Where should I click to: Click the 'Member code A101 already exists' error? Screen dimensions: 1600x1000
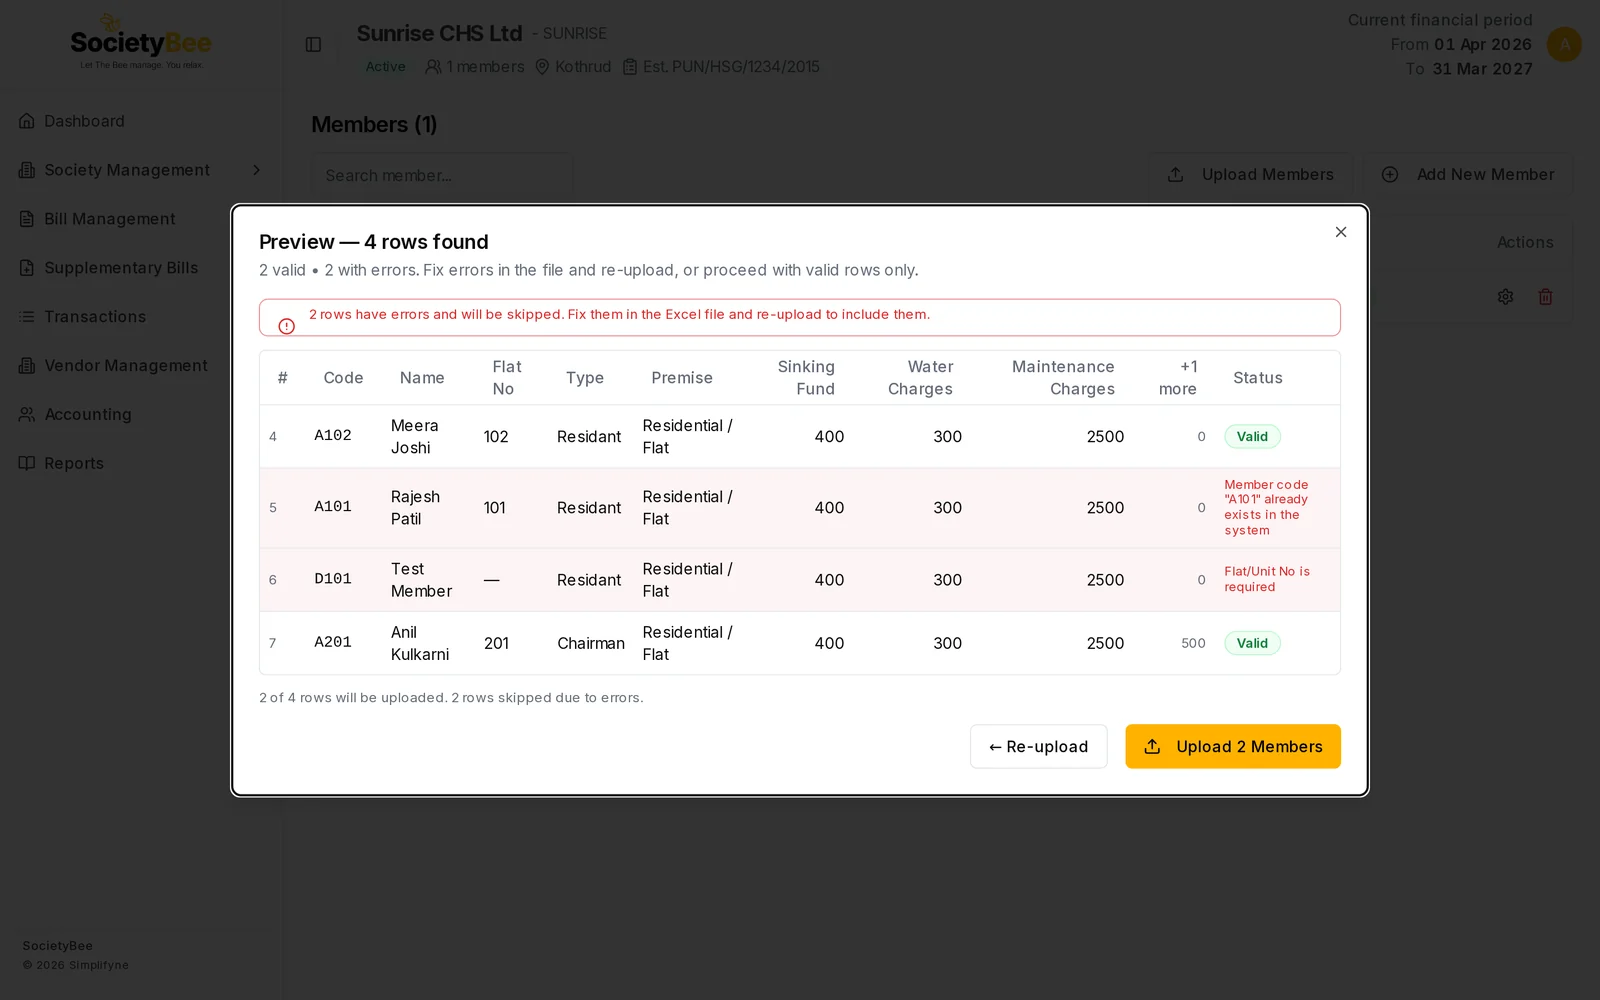coord(1266,508)
